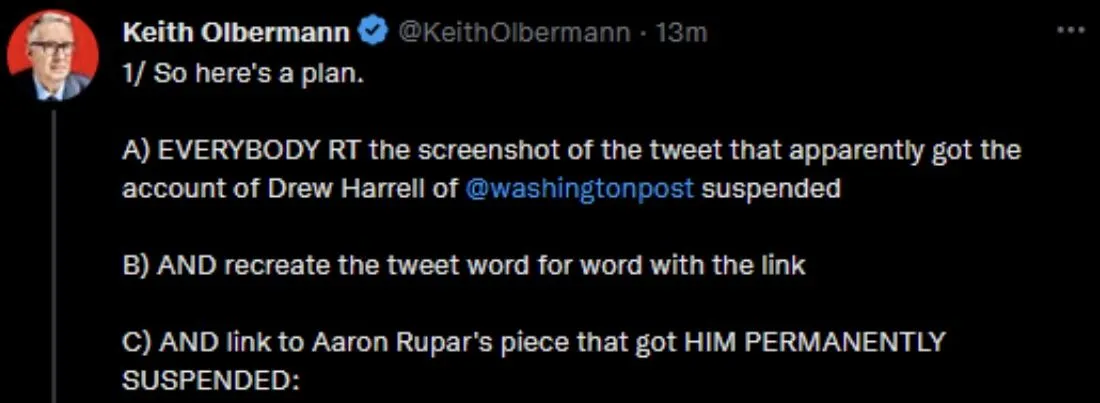Viewport: 1100px width, 403px height.
Task: Click the final "SUSPENDED:" word
Action: click(x=211, y=380)
